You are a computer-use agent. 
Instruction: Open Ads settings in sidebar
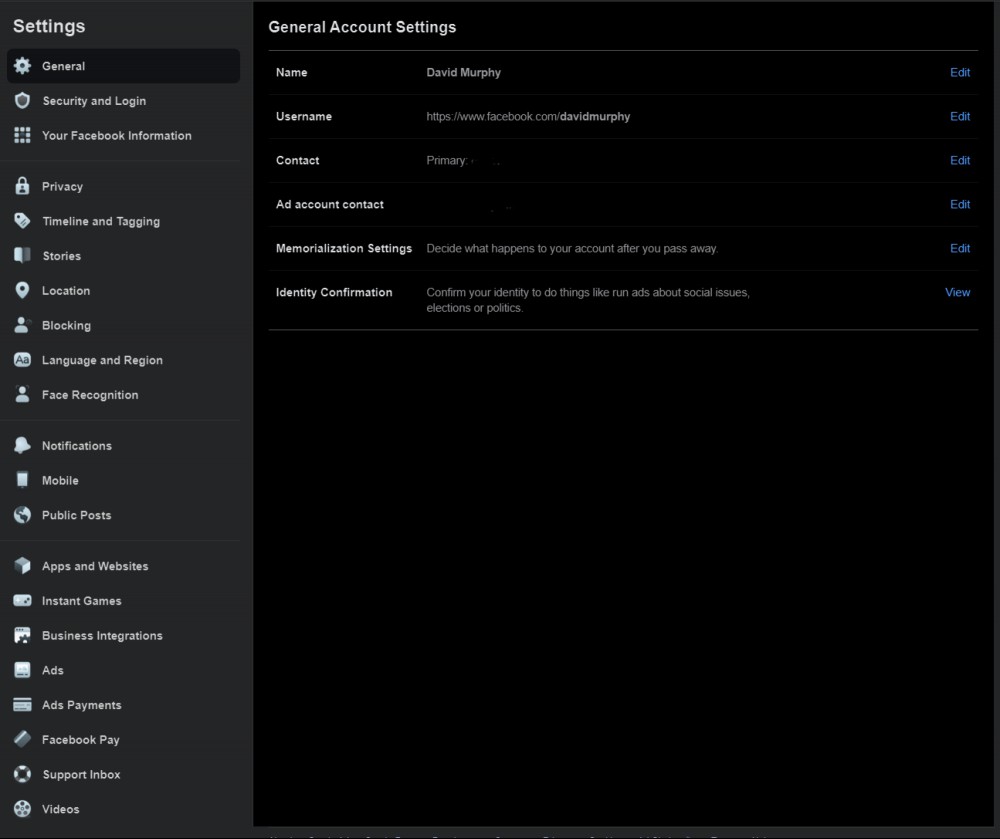click(x=124, y=670)
